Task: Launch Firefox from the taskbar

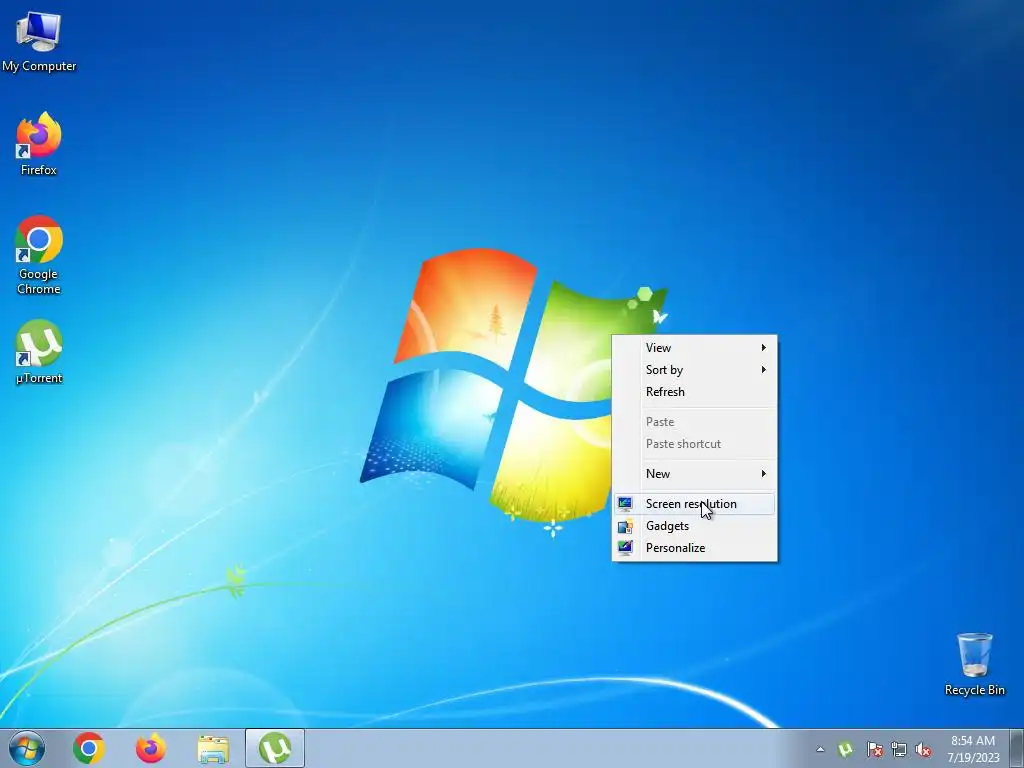Action: [151, 748]
